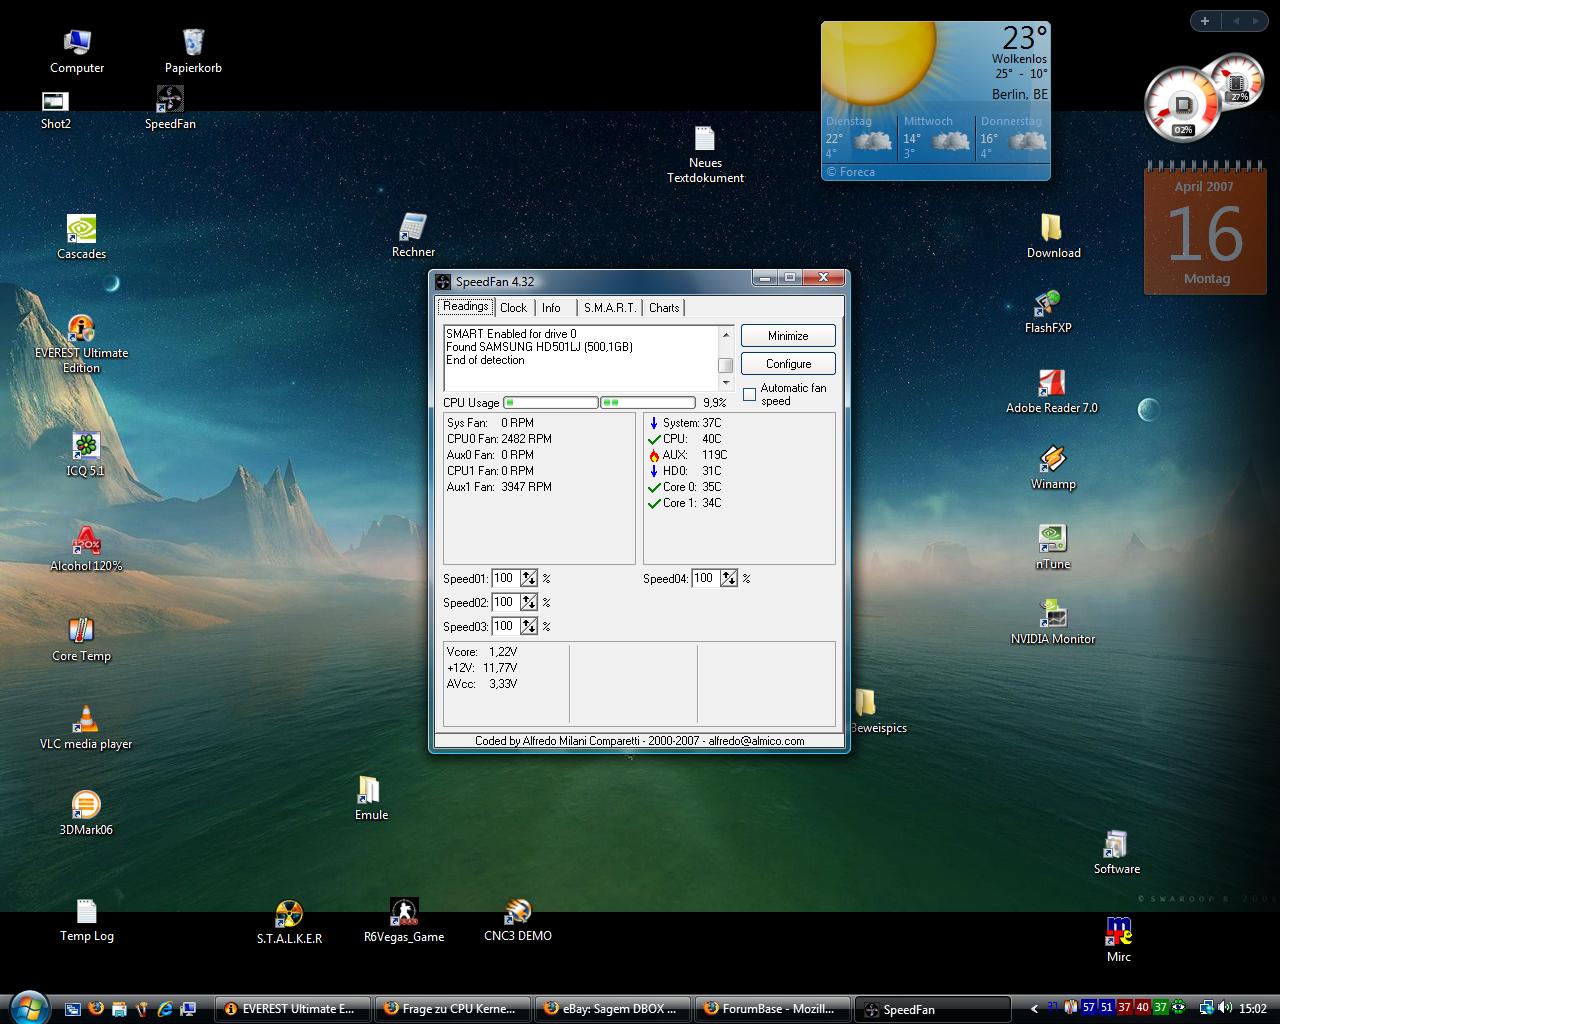
Task: Select the SpeedFan desktop shortcut
Action: point(170,108)
